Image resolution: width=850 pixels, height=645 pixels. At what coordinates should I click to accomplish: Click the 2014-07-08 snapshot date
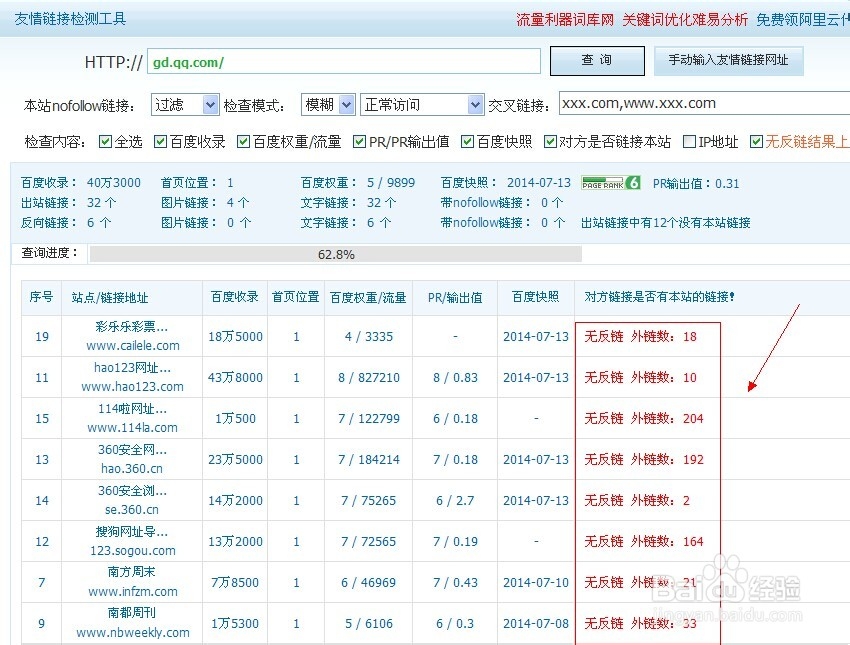point(536,623)
